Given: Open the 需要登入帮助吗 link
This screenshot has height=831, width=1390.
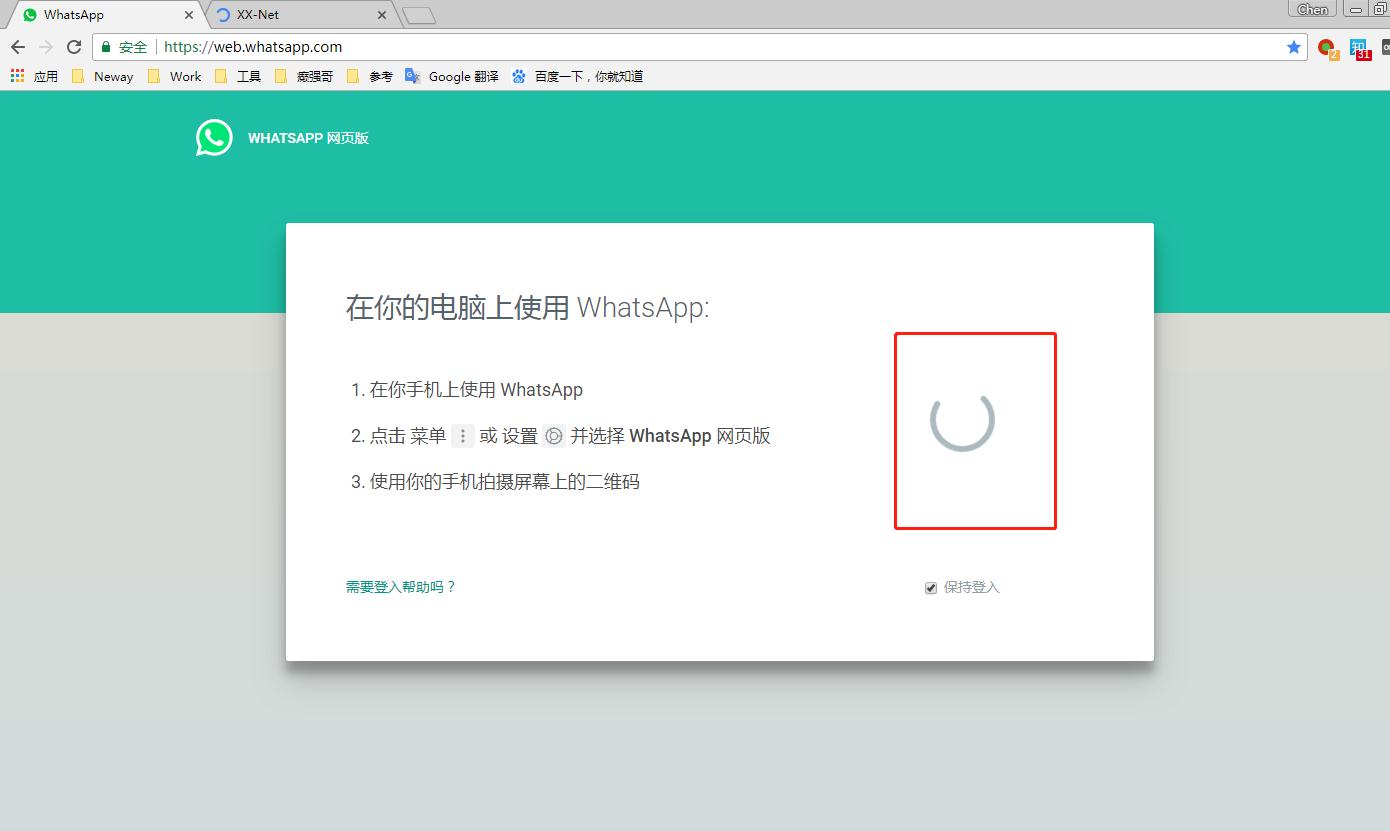Looking at the screenshot, I should pos(400,587).
